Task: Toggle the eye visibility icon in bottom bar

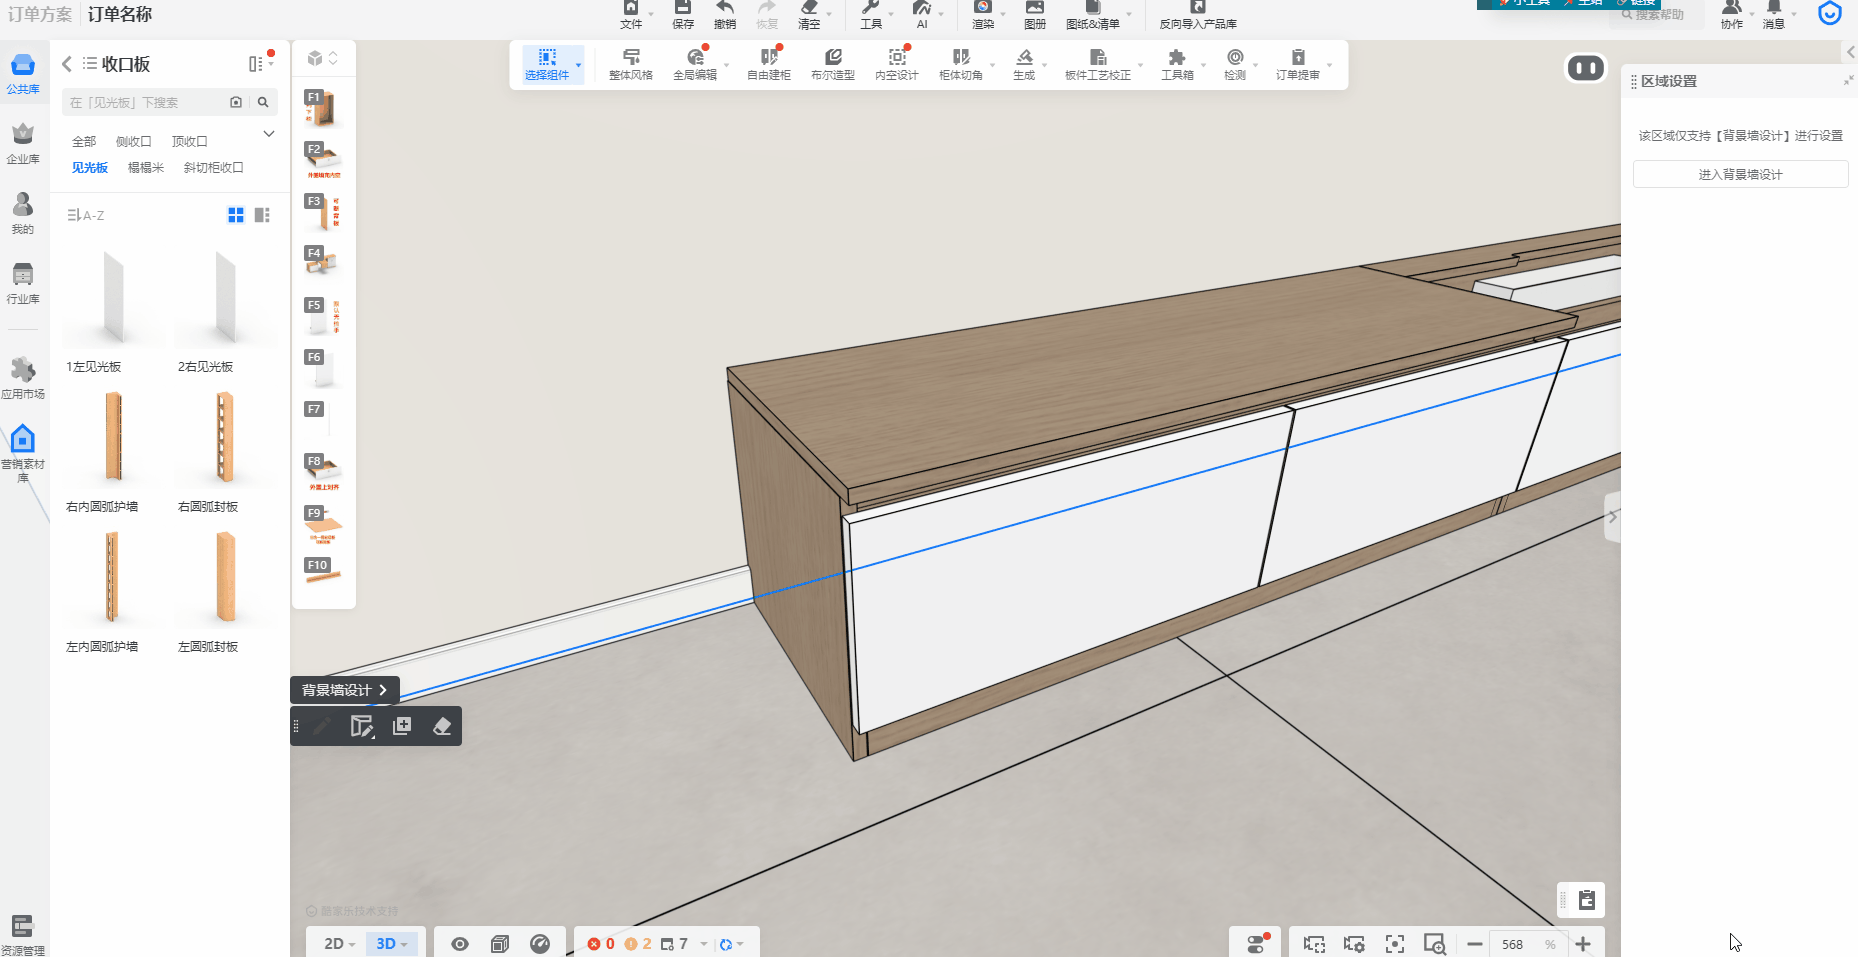Action: (x=460, y=944)
